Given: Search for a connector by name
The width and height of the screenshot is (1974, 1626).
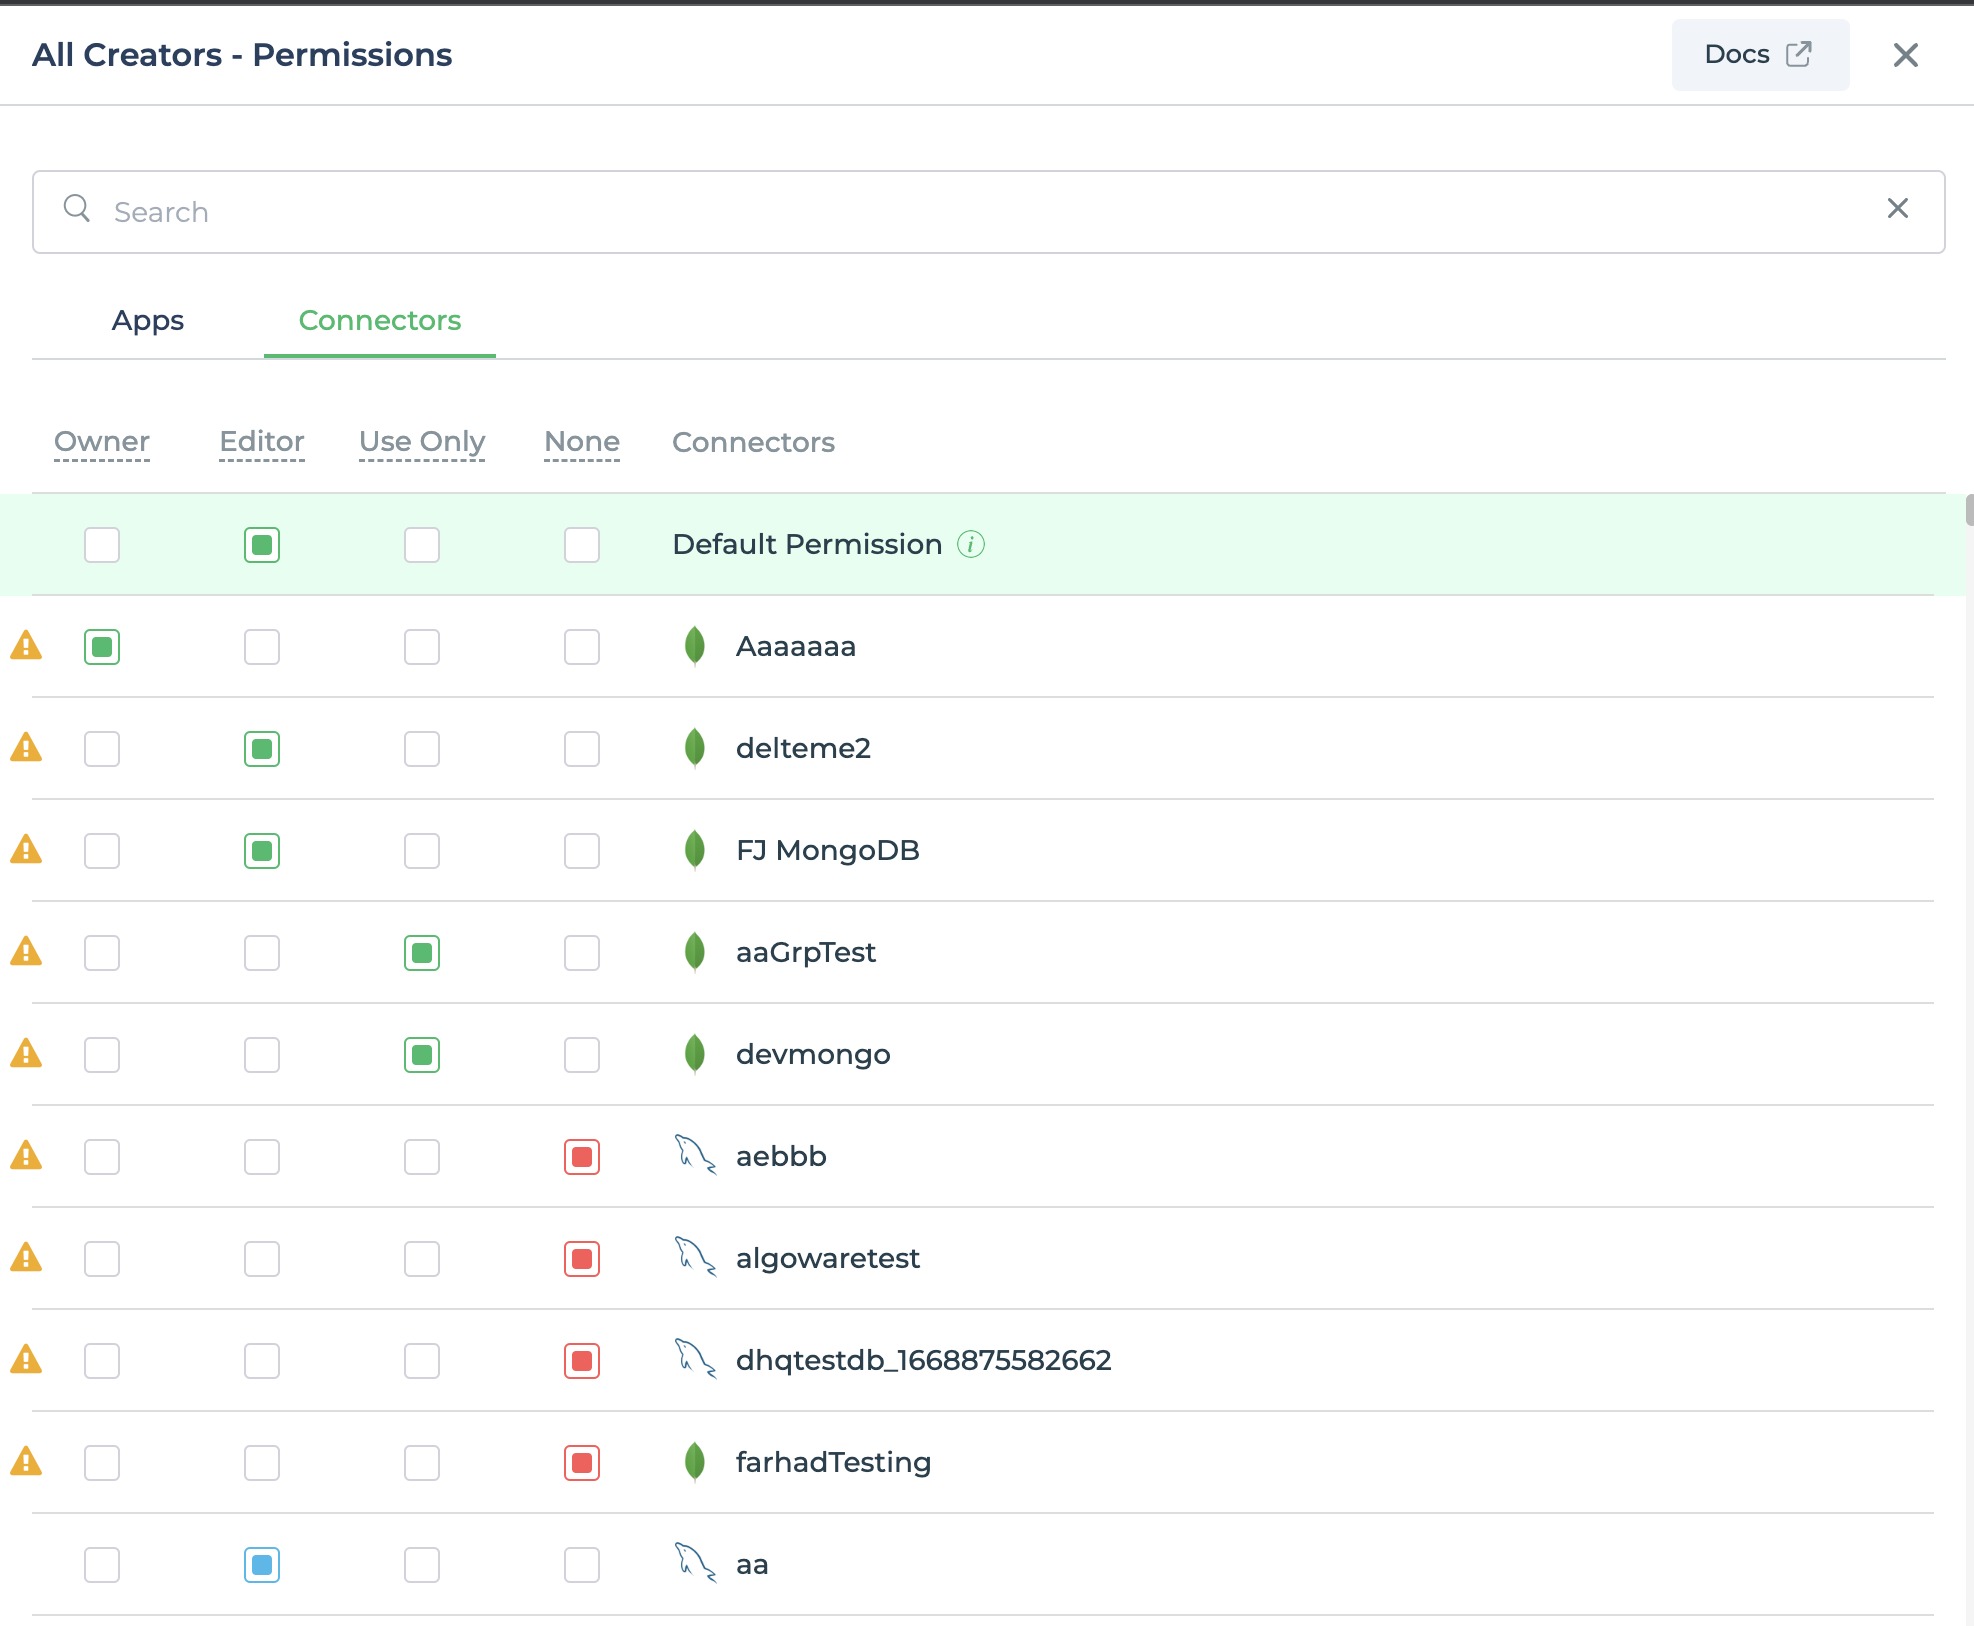Looking at the screenshot, I should coord(987,211).
